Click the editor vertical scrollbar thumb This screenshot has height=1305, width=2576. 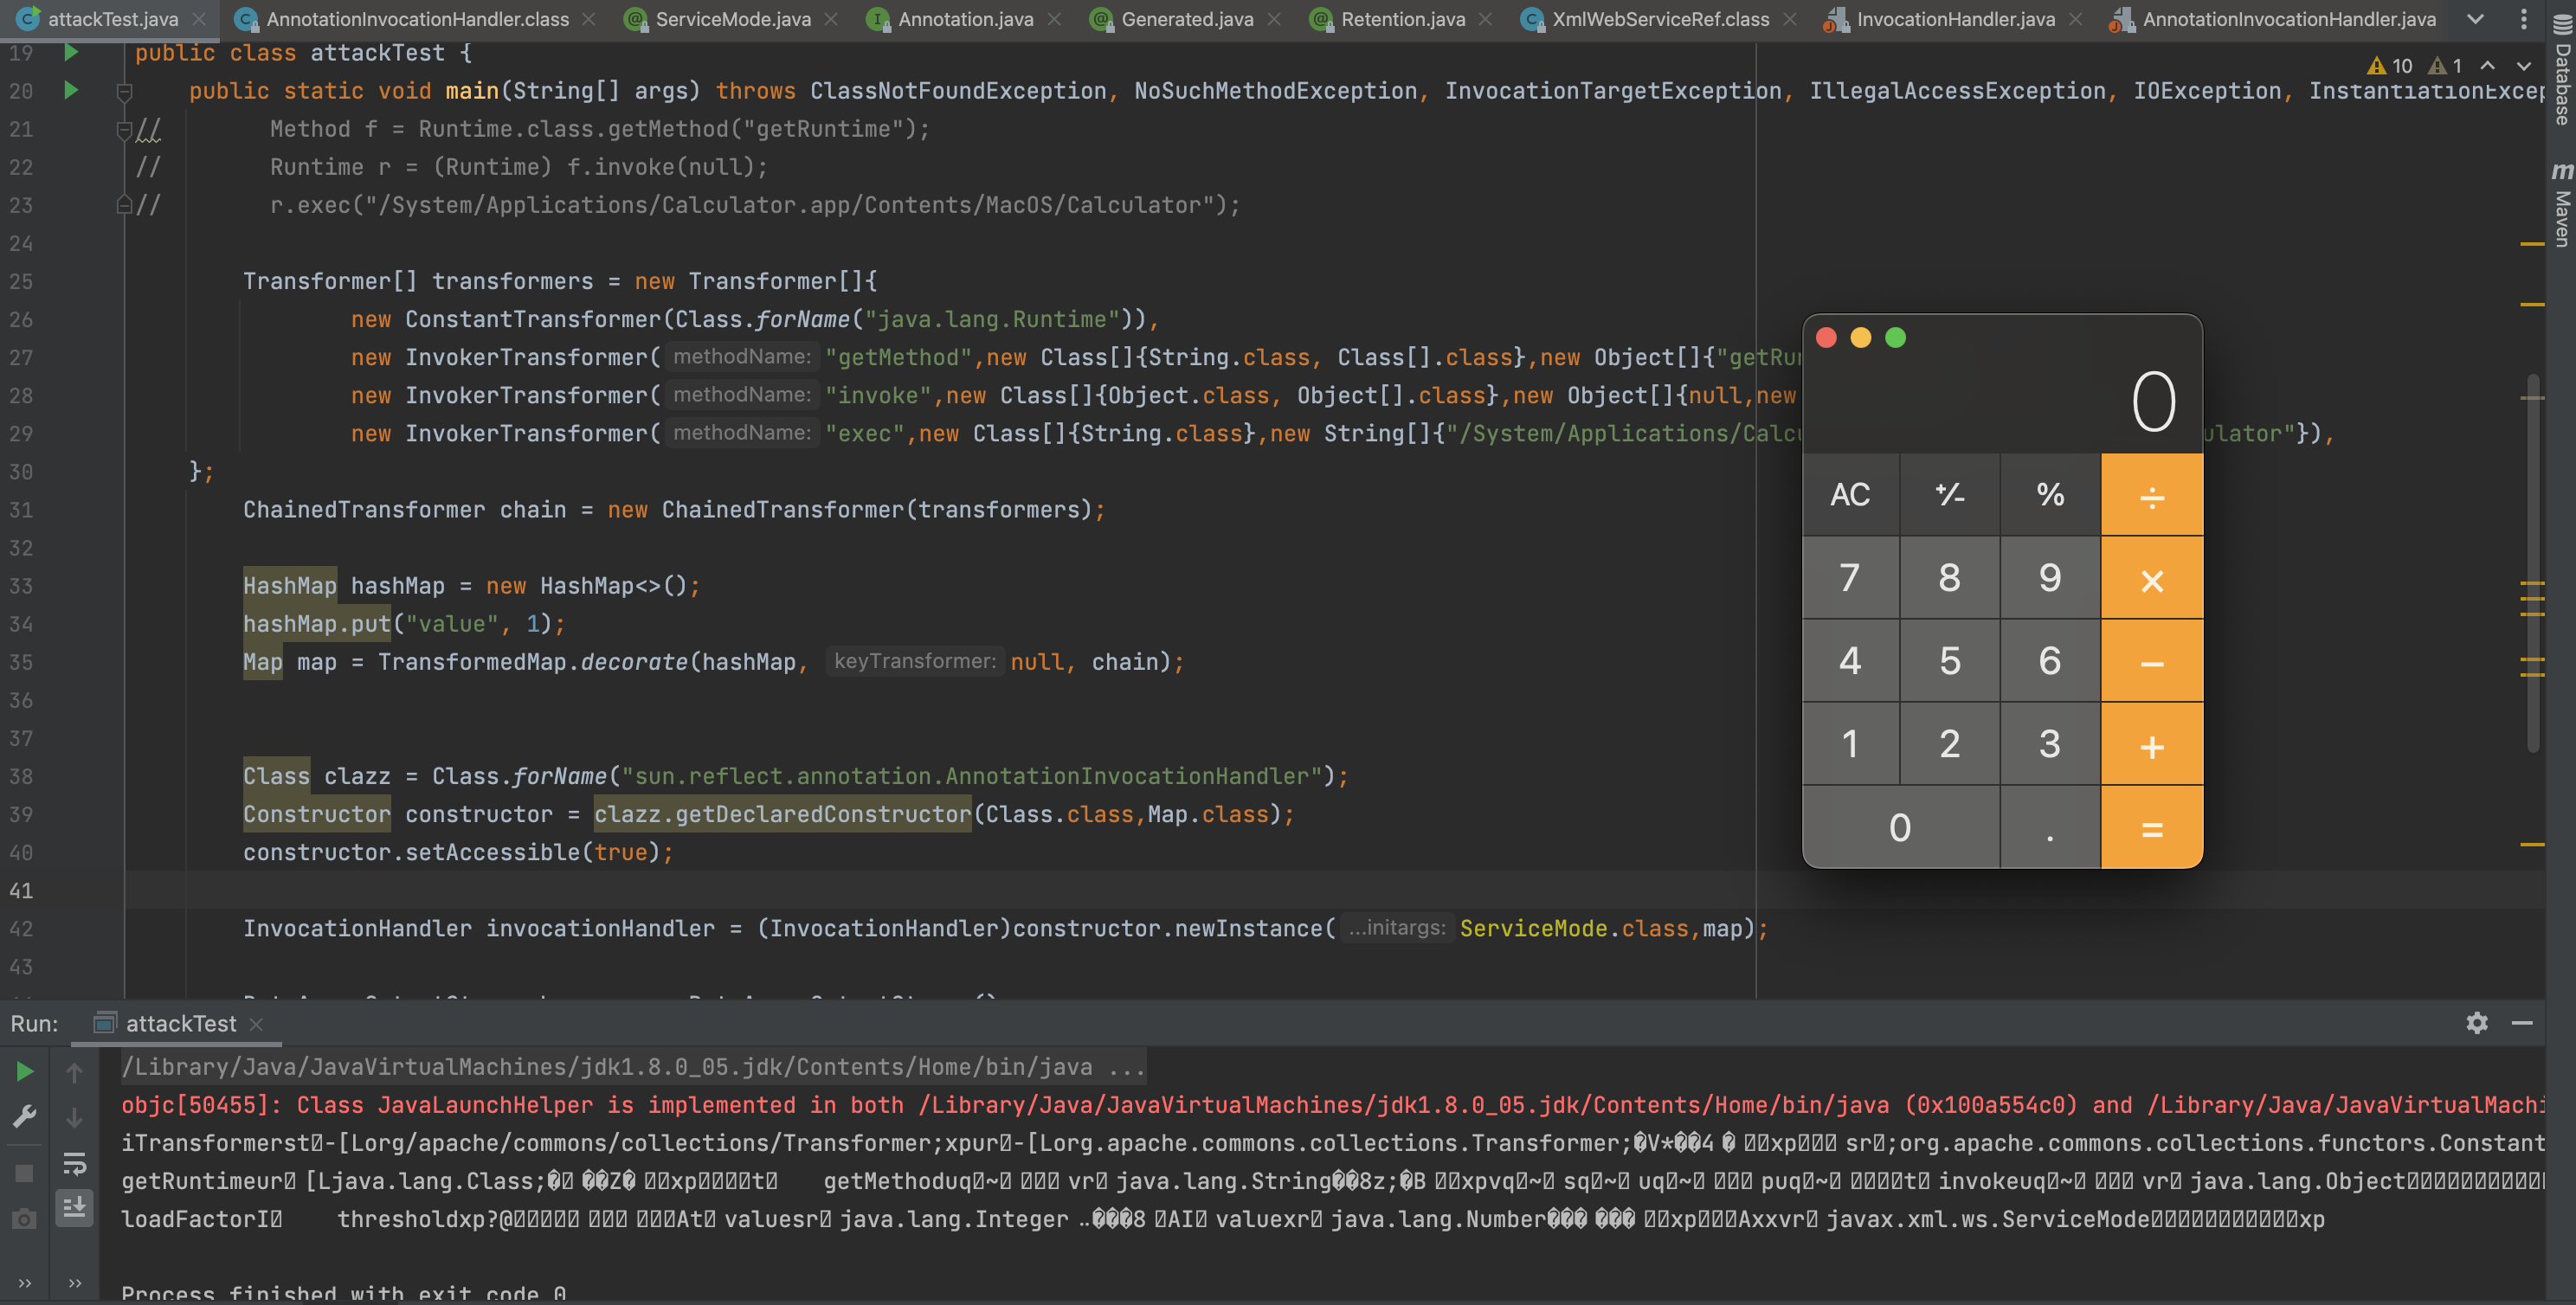click(x=2533, y=562)
